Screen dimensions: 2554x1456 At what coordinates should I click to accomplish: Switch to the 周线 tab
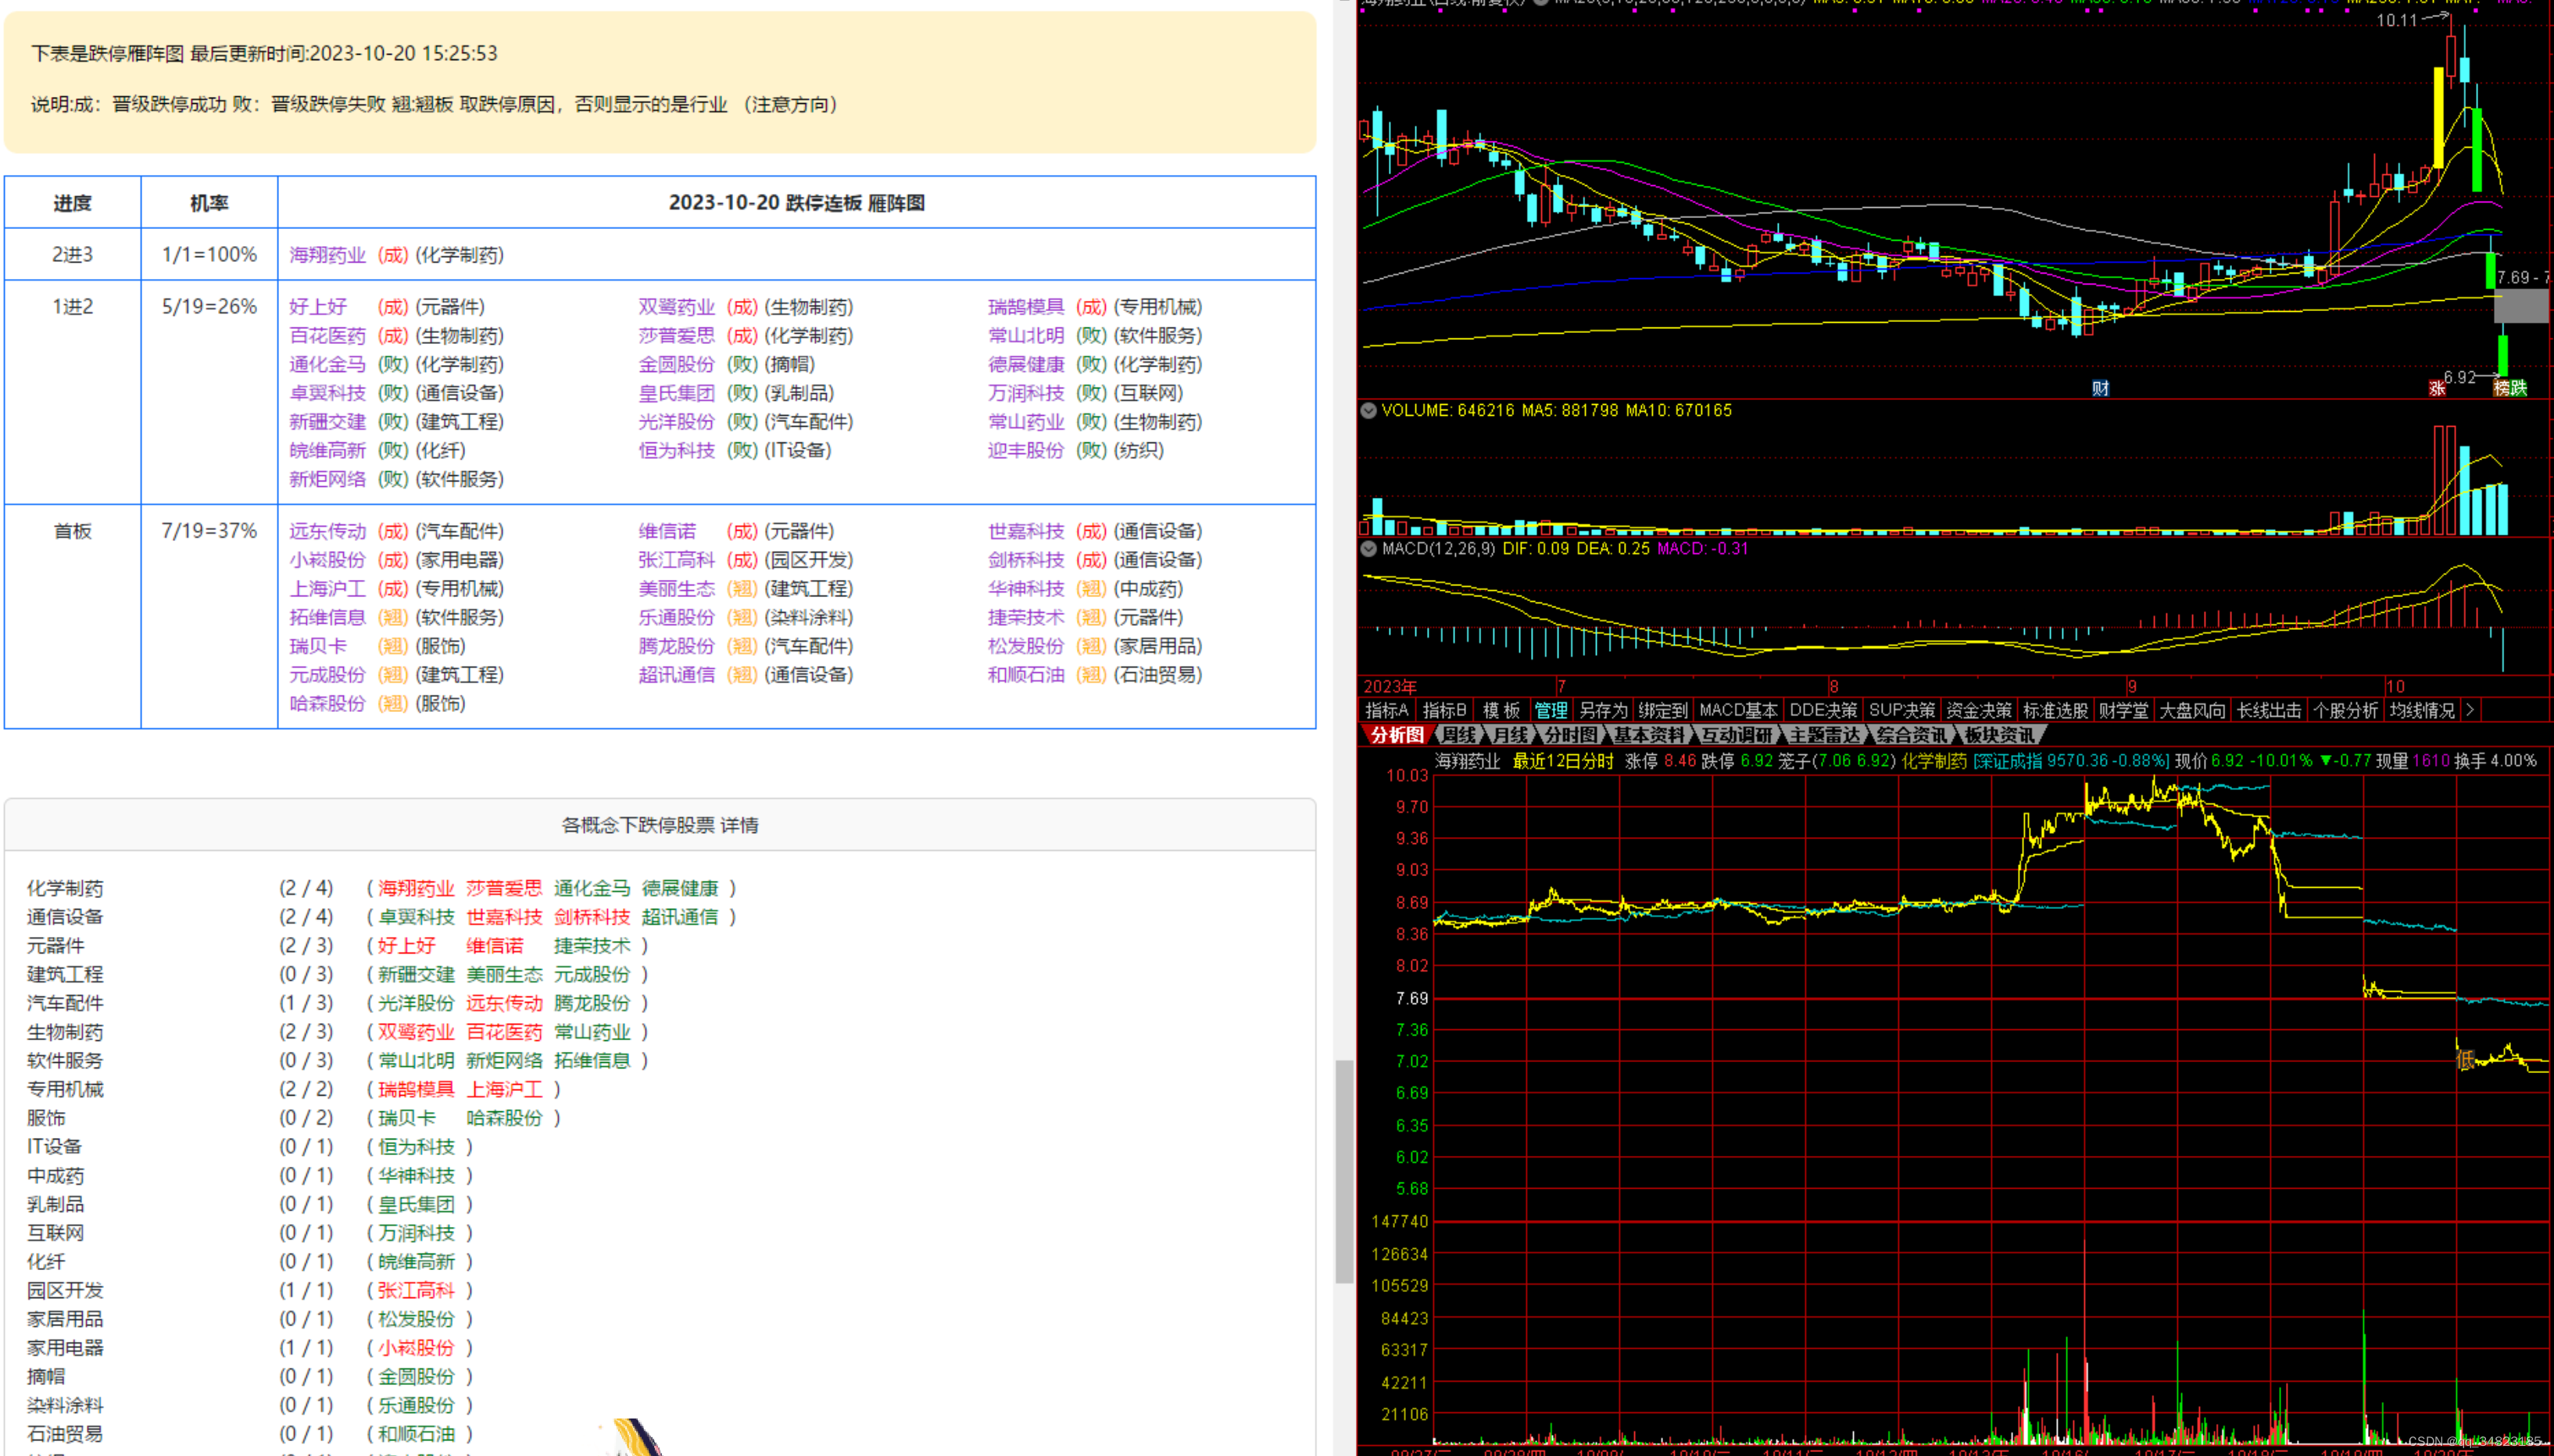tap(1458, 735)
